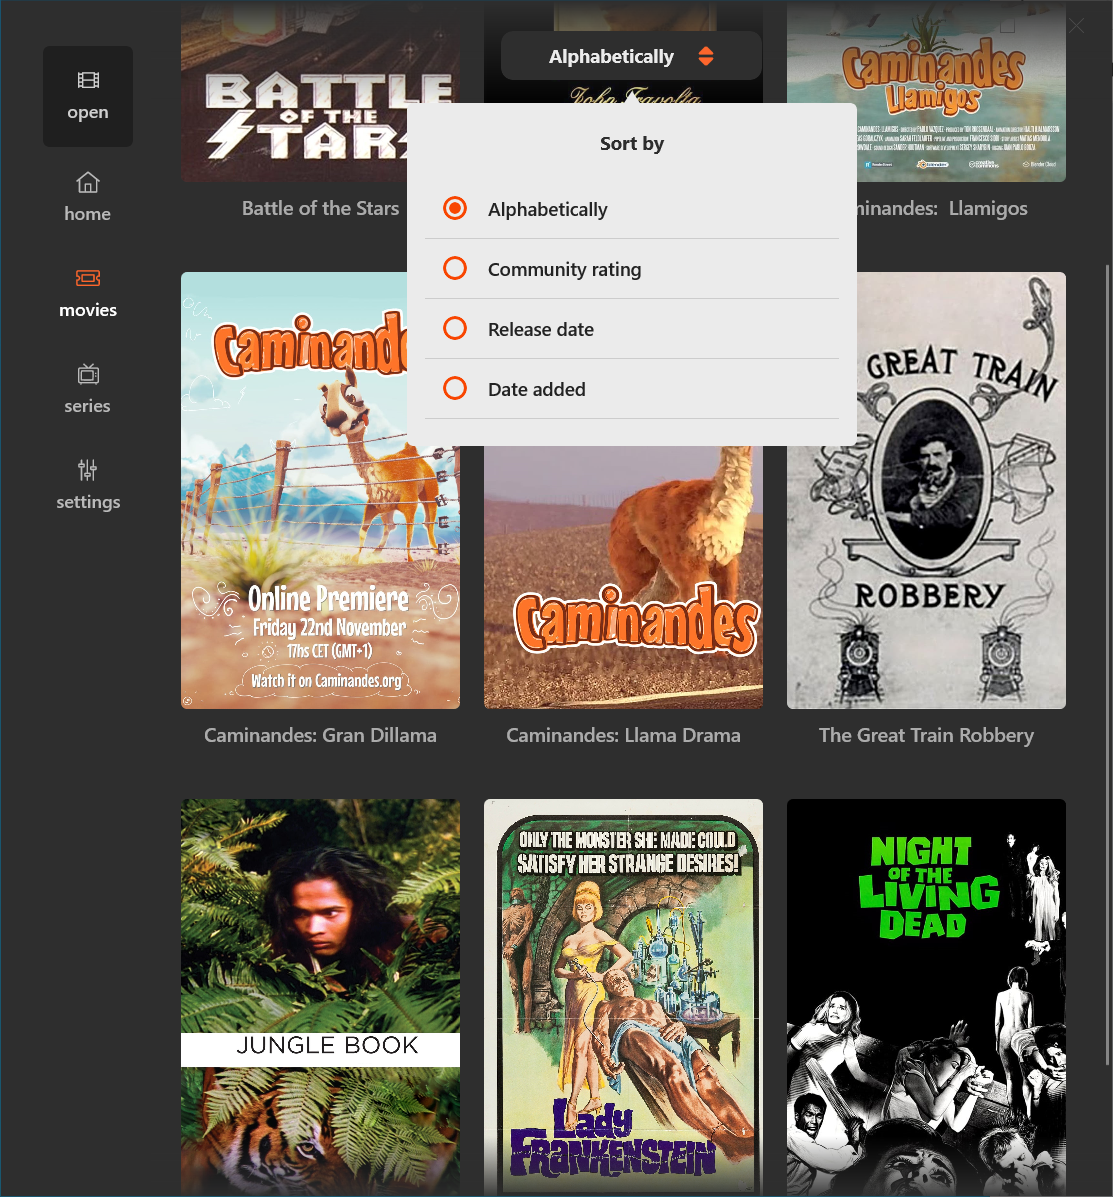Close the window with X icon
This screenshot has width=1113, height=1197.
[1076, 26]
